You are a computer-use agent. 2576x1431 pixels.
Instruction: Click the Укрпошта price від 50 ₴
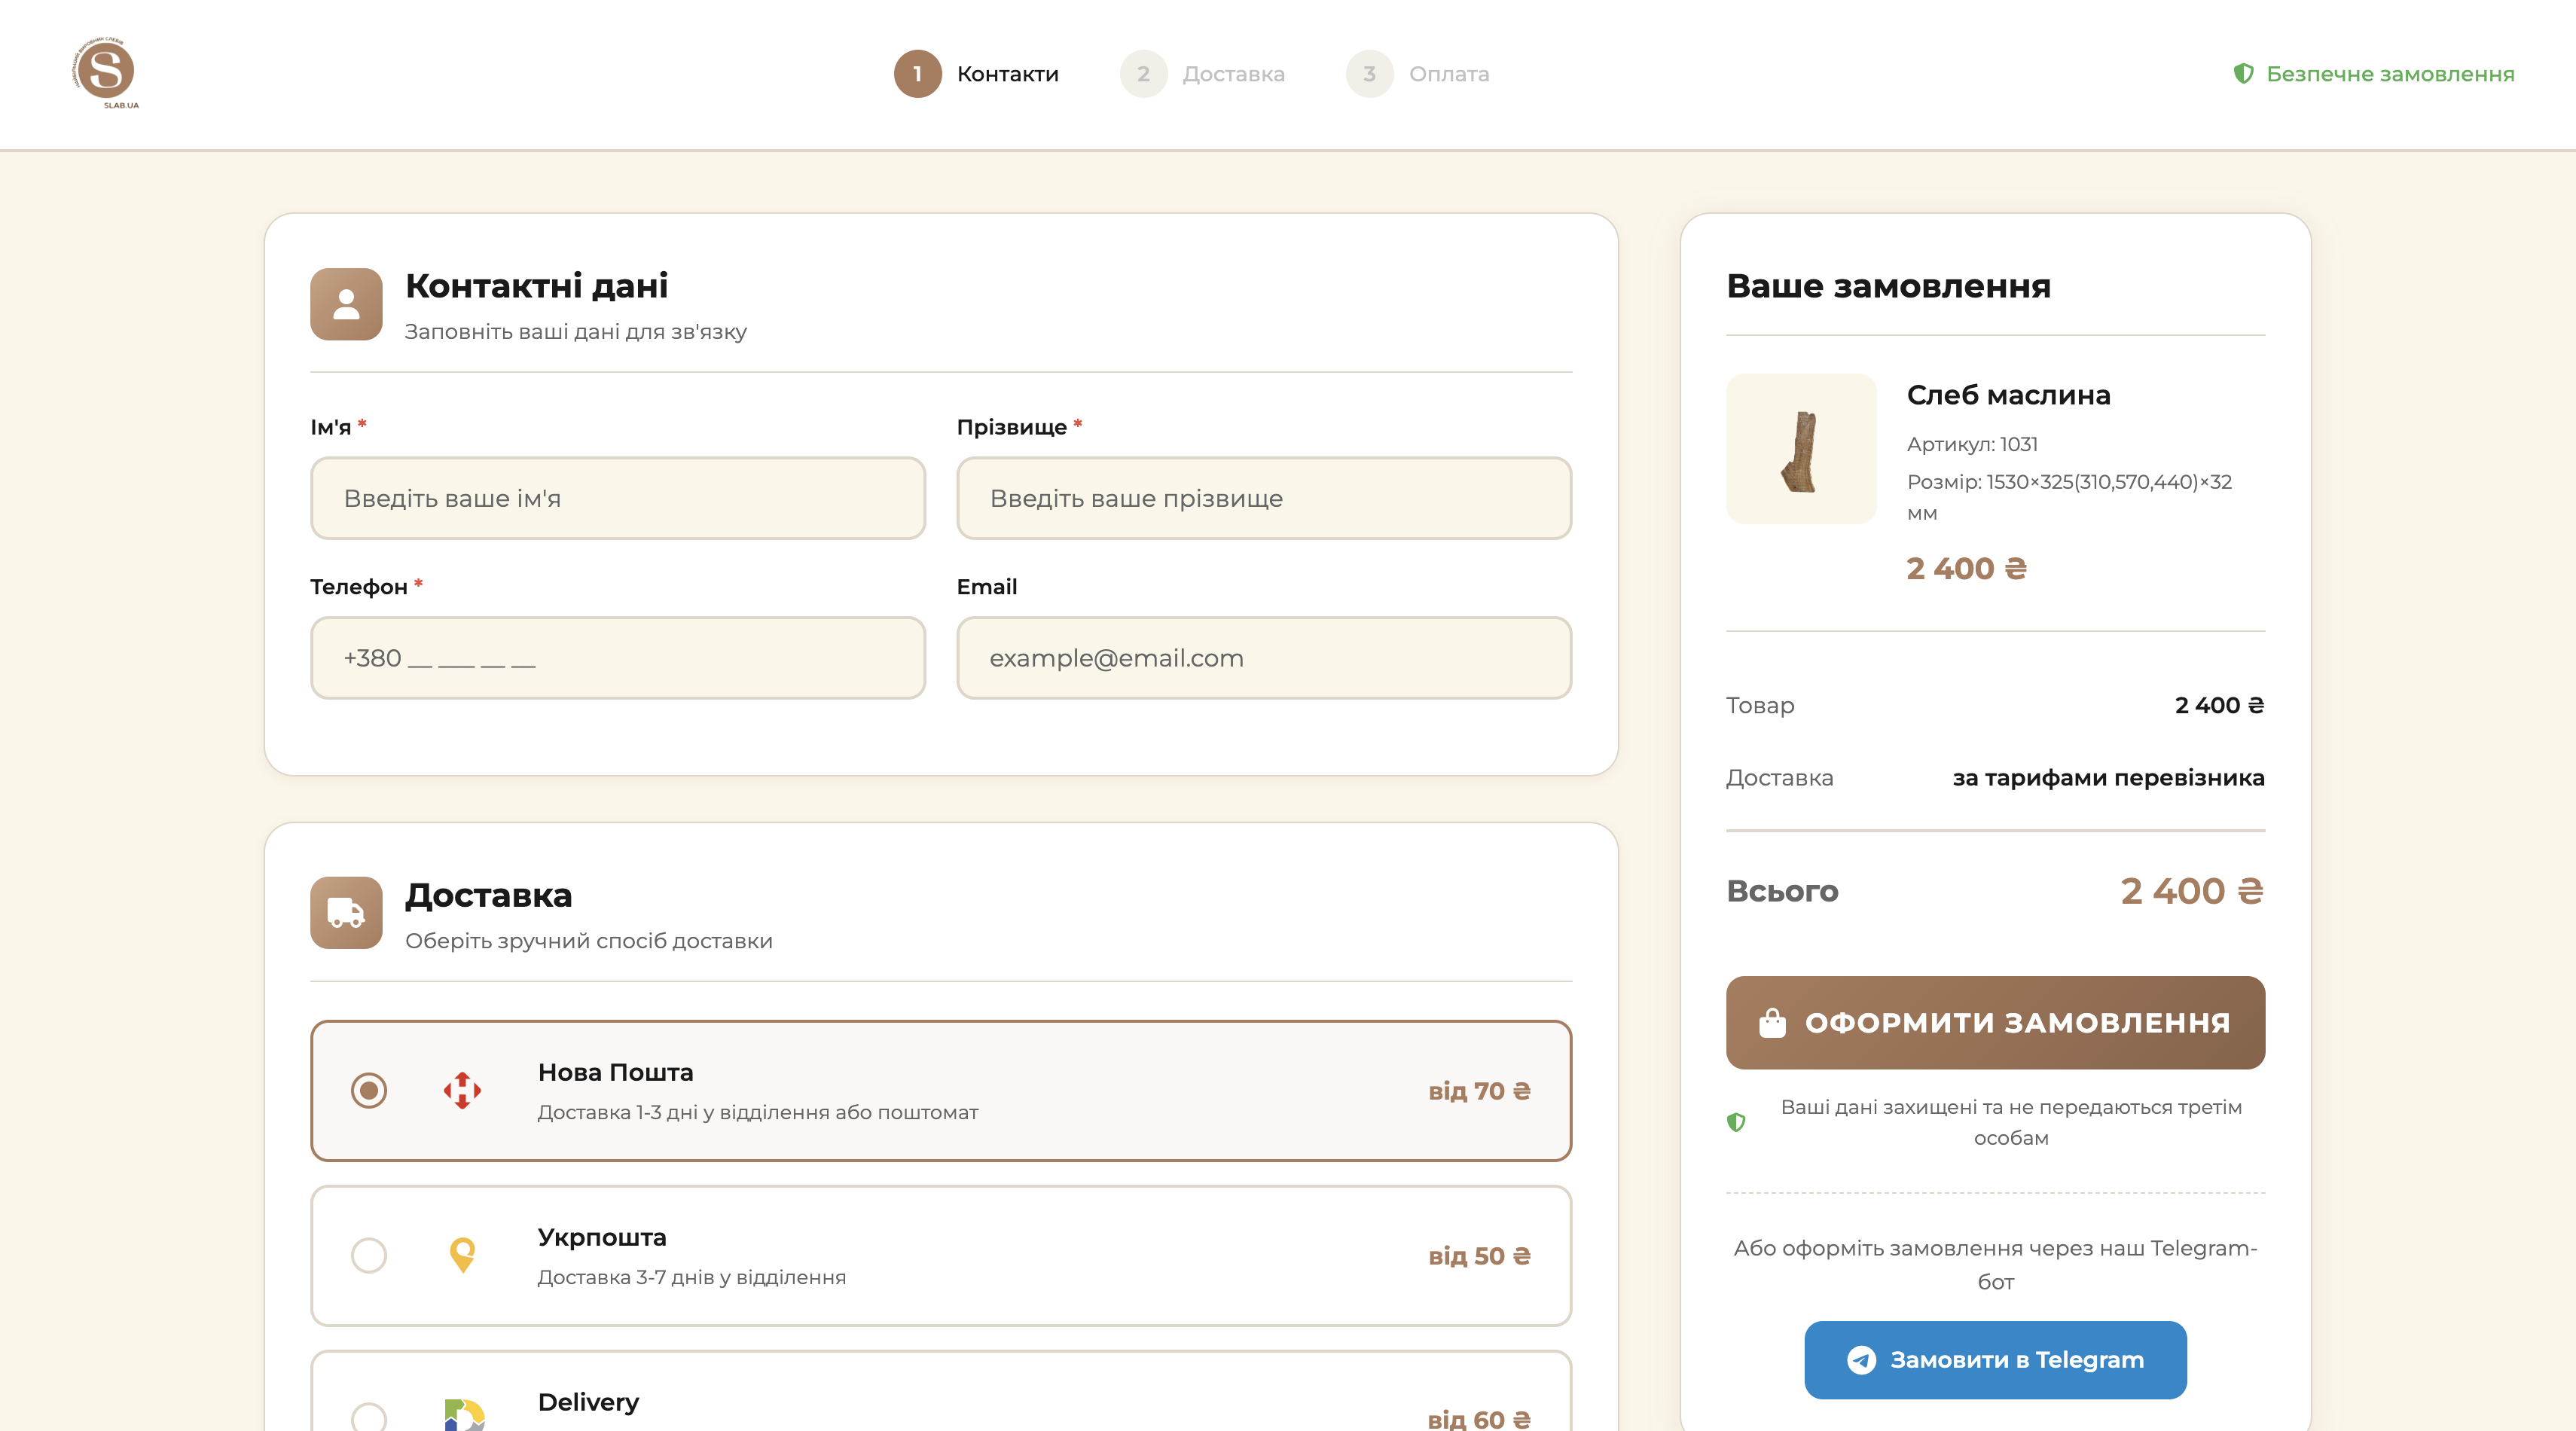point(1479,1256)
